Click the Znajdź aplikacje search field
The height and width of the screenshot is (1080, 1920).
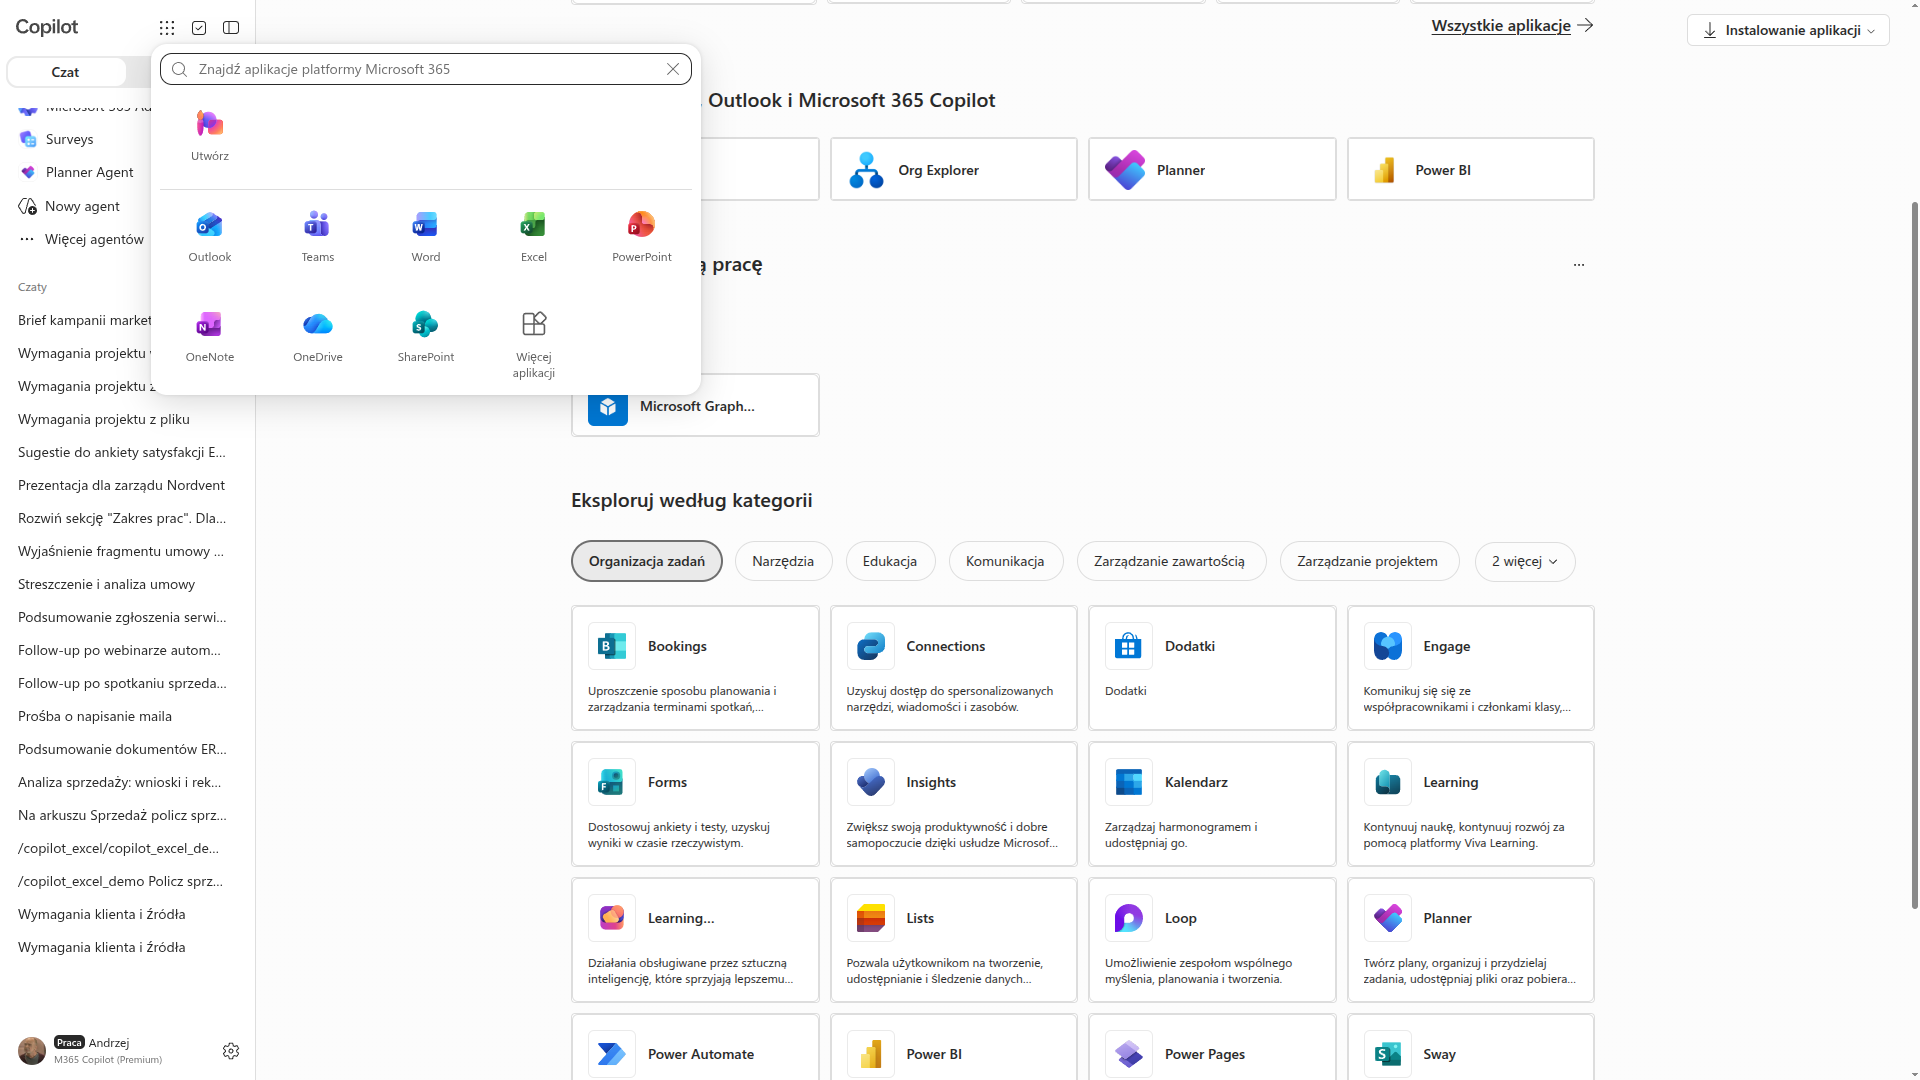[x=426, y=69]
